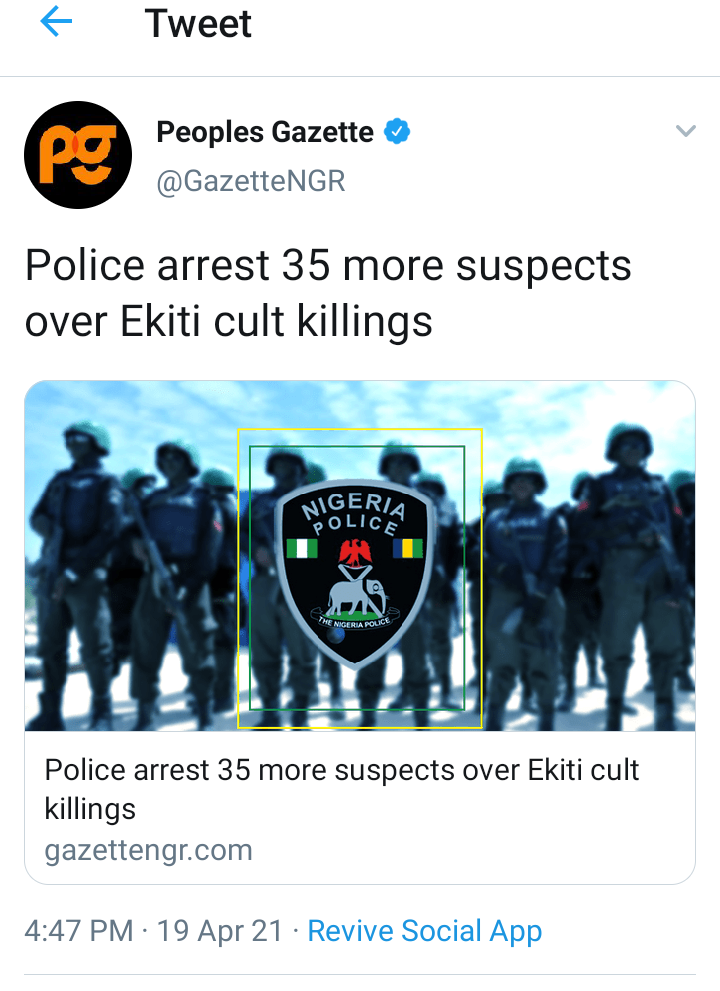Image resolution: width=720 pixels, height=991 pixels.
Task: Tap the Nigeria Police badge in image
Action: (355, 573)
